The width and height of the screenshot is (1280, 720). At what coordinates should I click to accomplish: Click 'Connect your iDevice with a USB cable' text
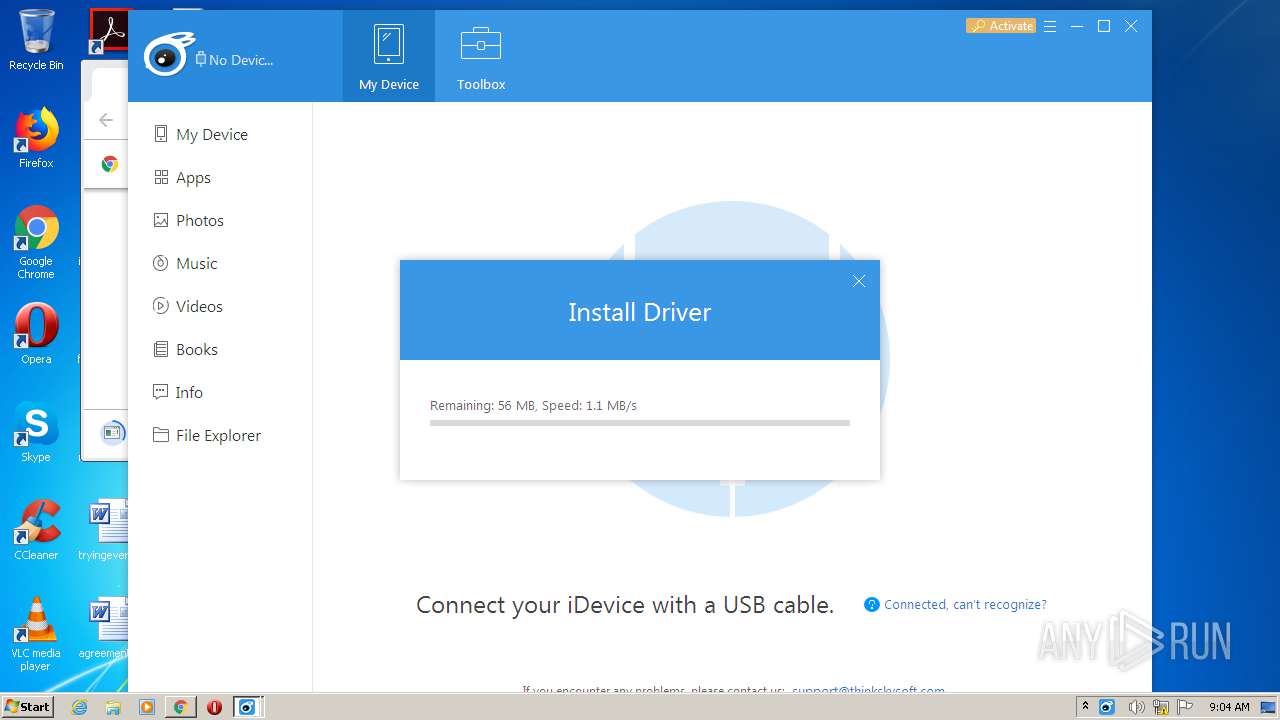pyautogui.click(x=625, y=605)
